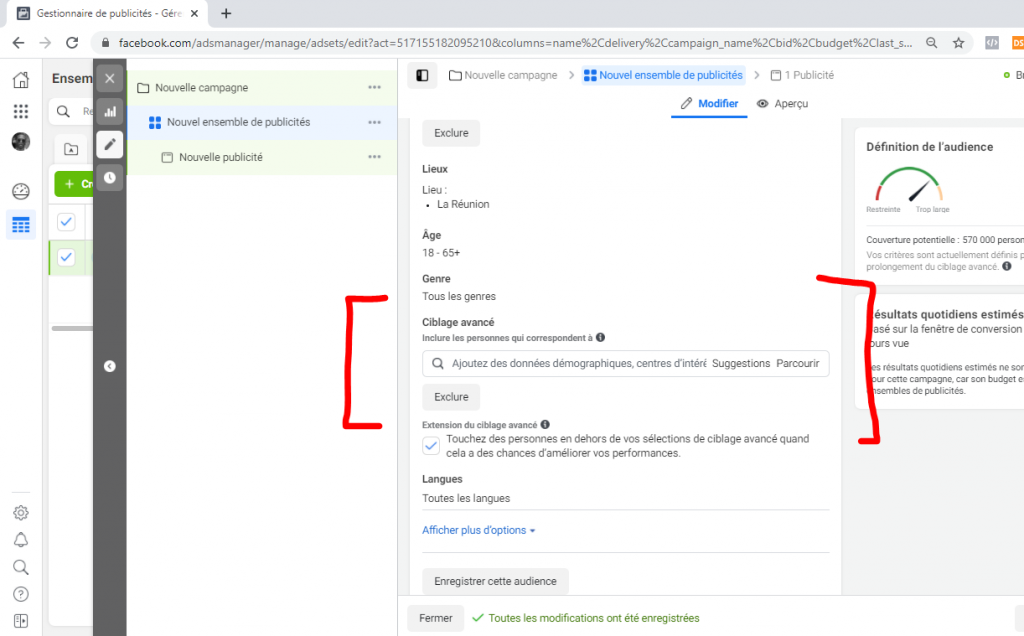Open the Facebook home icon in left rail
The image size is (1024, 636).
(20, 80)
